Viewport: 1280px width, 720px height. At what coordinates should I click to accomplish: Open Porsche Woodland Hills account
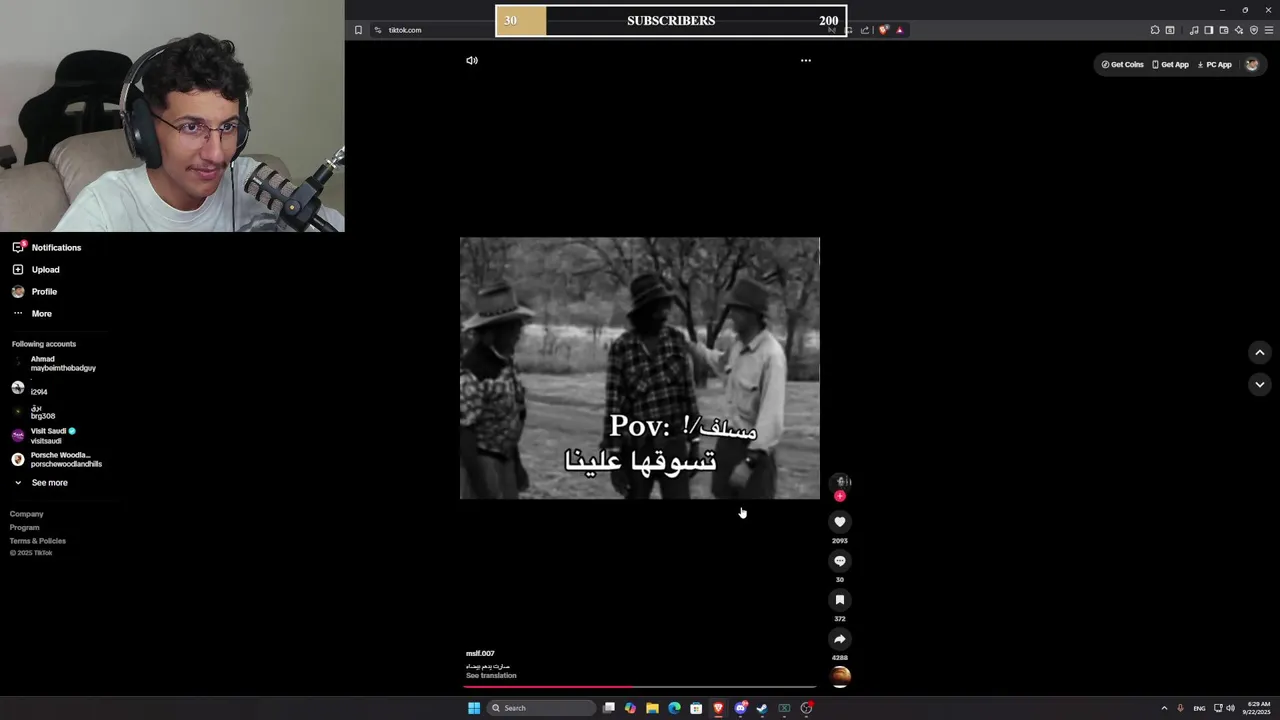[x=57, y=459]
